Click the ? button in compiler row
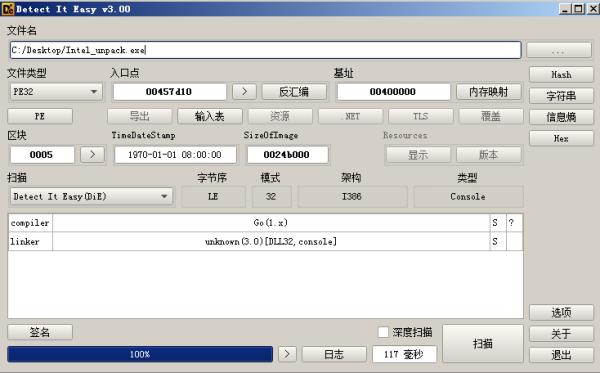Image resolution: width=600 pixels, height=373 pixels. [x=514, y=223]
